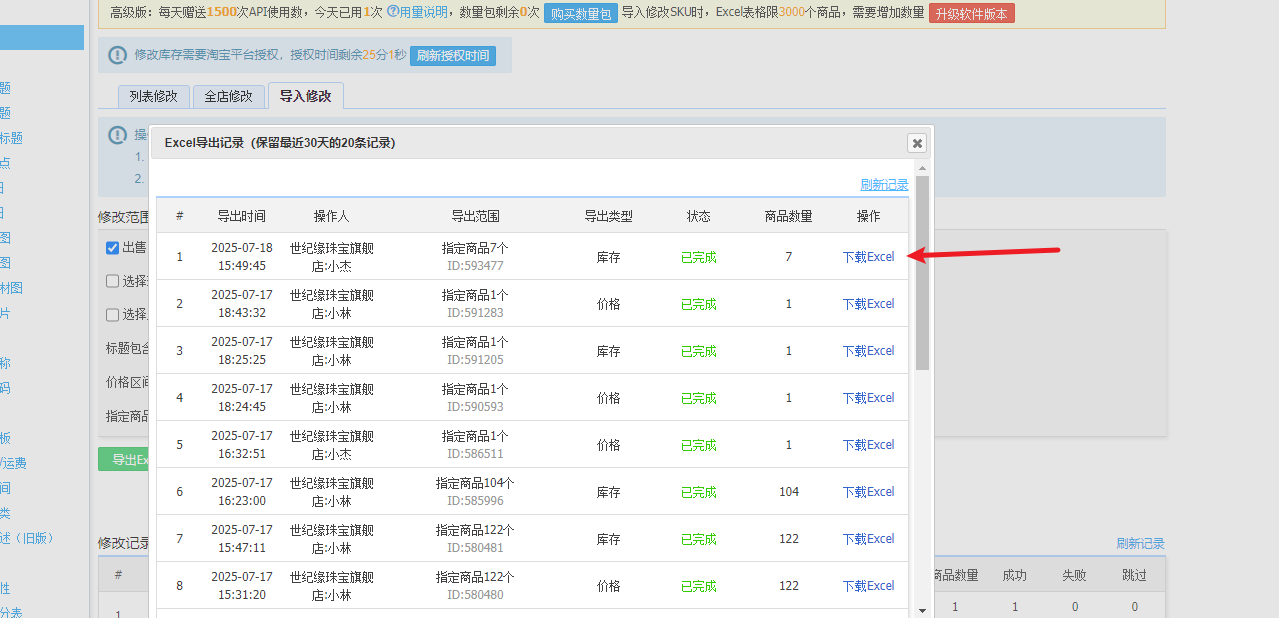Open the 全店修改 tab
1279x618 pixels.
[x=229, y=96]
